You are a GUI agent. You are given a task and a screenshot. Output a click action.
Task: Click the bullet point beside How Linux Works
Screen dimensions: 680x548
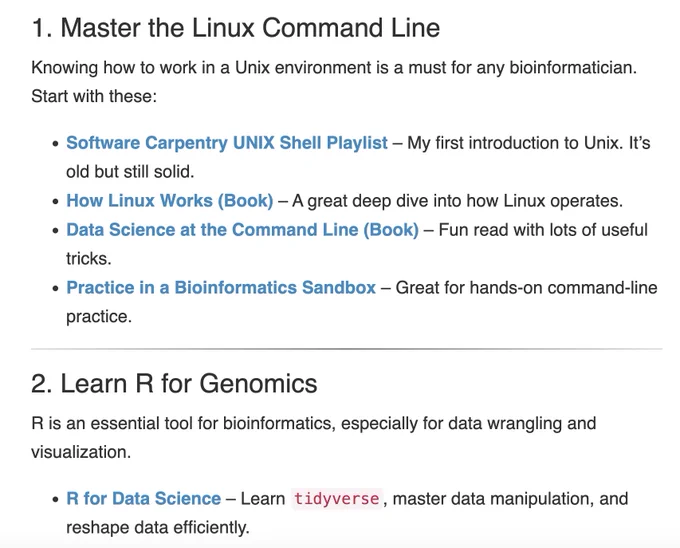[55, 202]
